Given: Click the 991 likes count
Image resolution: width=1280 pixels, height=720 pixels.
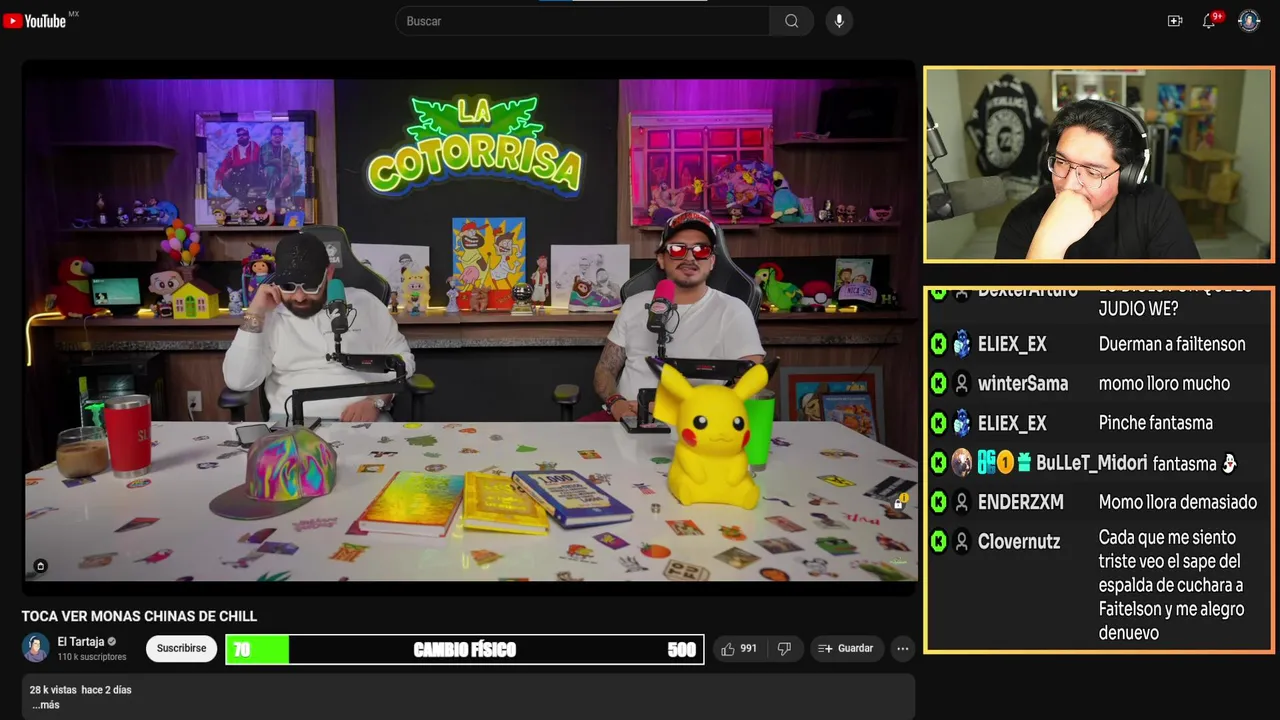Looking at the screenshot, I should (748, 649).
